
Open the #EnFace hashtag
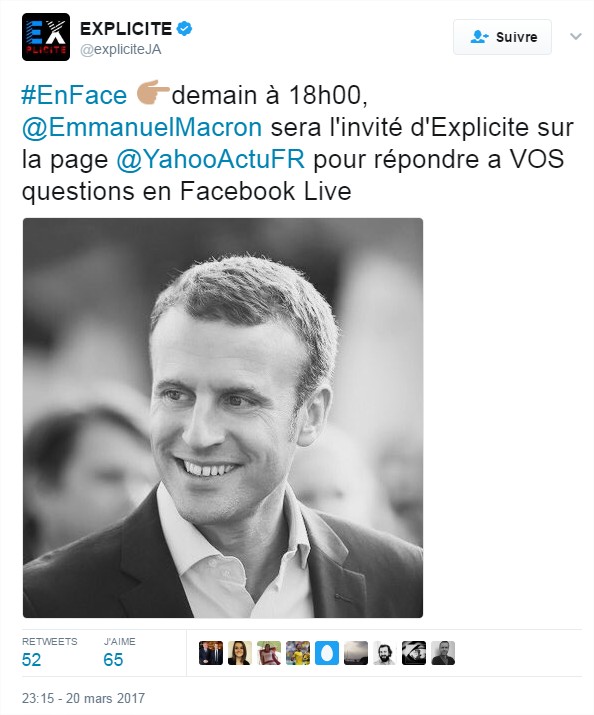[x=74, y=95]
